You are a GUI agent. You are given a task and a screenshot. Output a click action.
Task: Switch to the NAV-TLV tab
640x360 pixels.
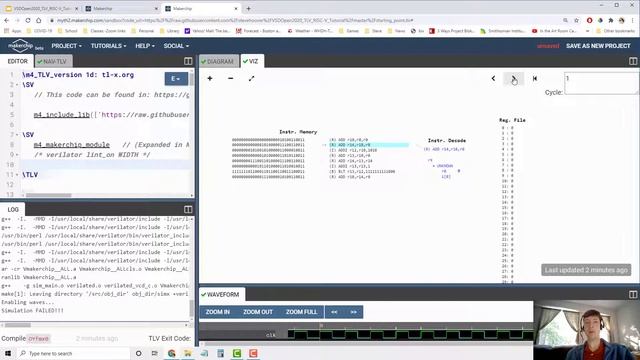pos(52,61)
